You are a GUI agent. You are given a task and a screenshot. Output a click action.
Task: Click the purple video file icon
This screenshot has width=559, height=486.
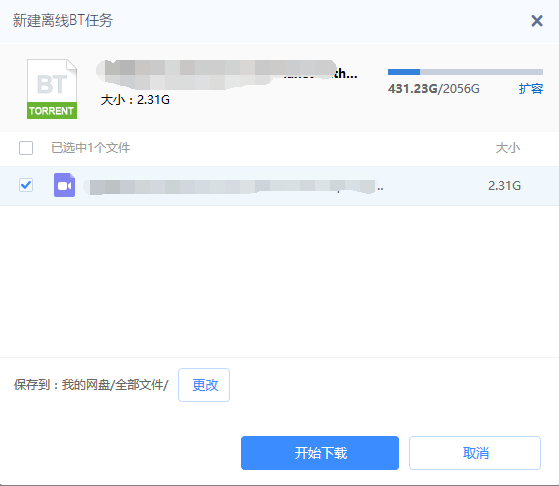[x=65, y=185]
